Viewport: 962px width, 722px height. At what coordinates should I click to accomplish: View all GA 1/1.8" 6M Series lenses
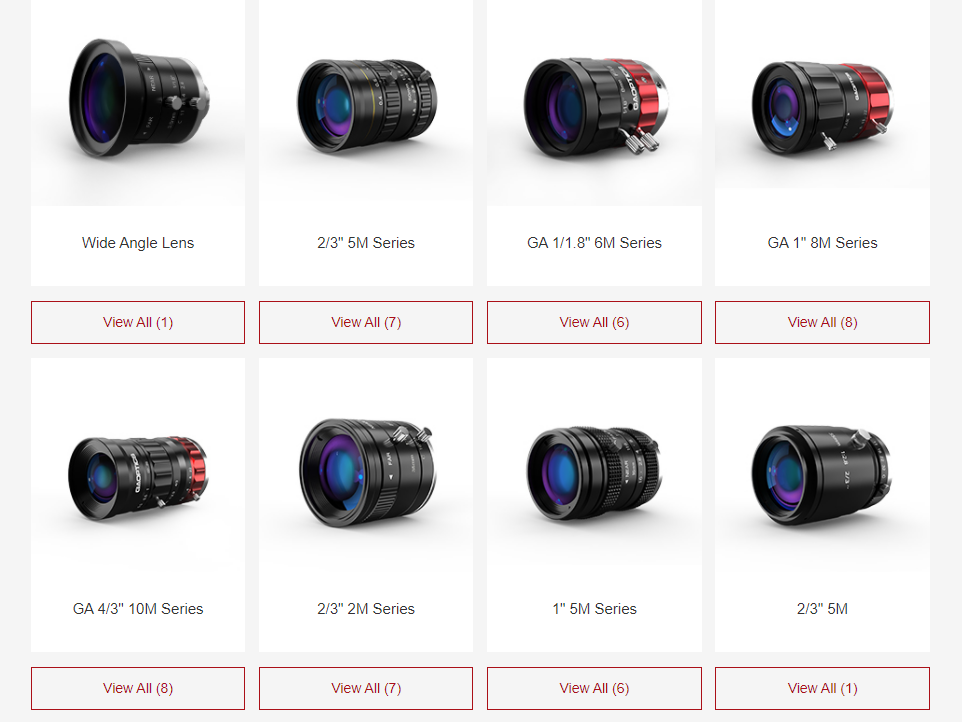[595, 322]
